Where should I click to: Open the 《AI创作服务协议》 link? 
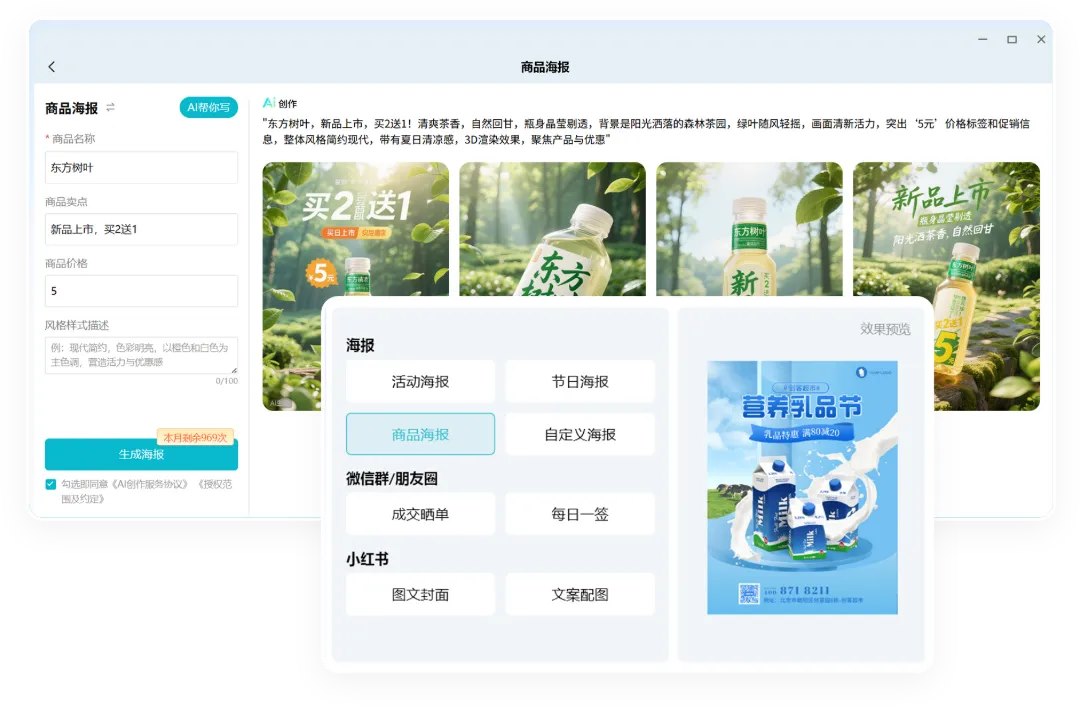tap(149, 484)
